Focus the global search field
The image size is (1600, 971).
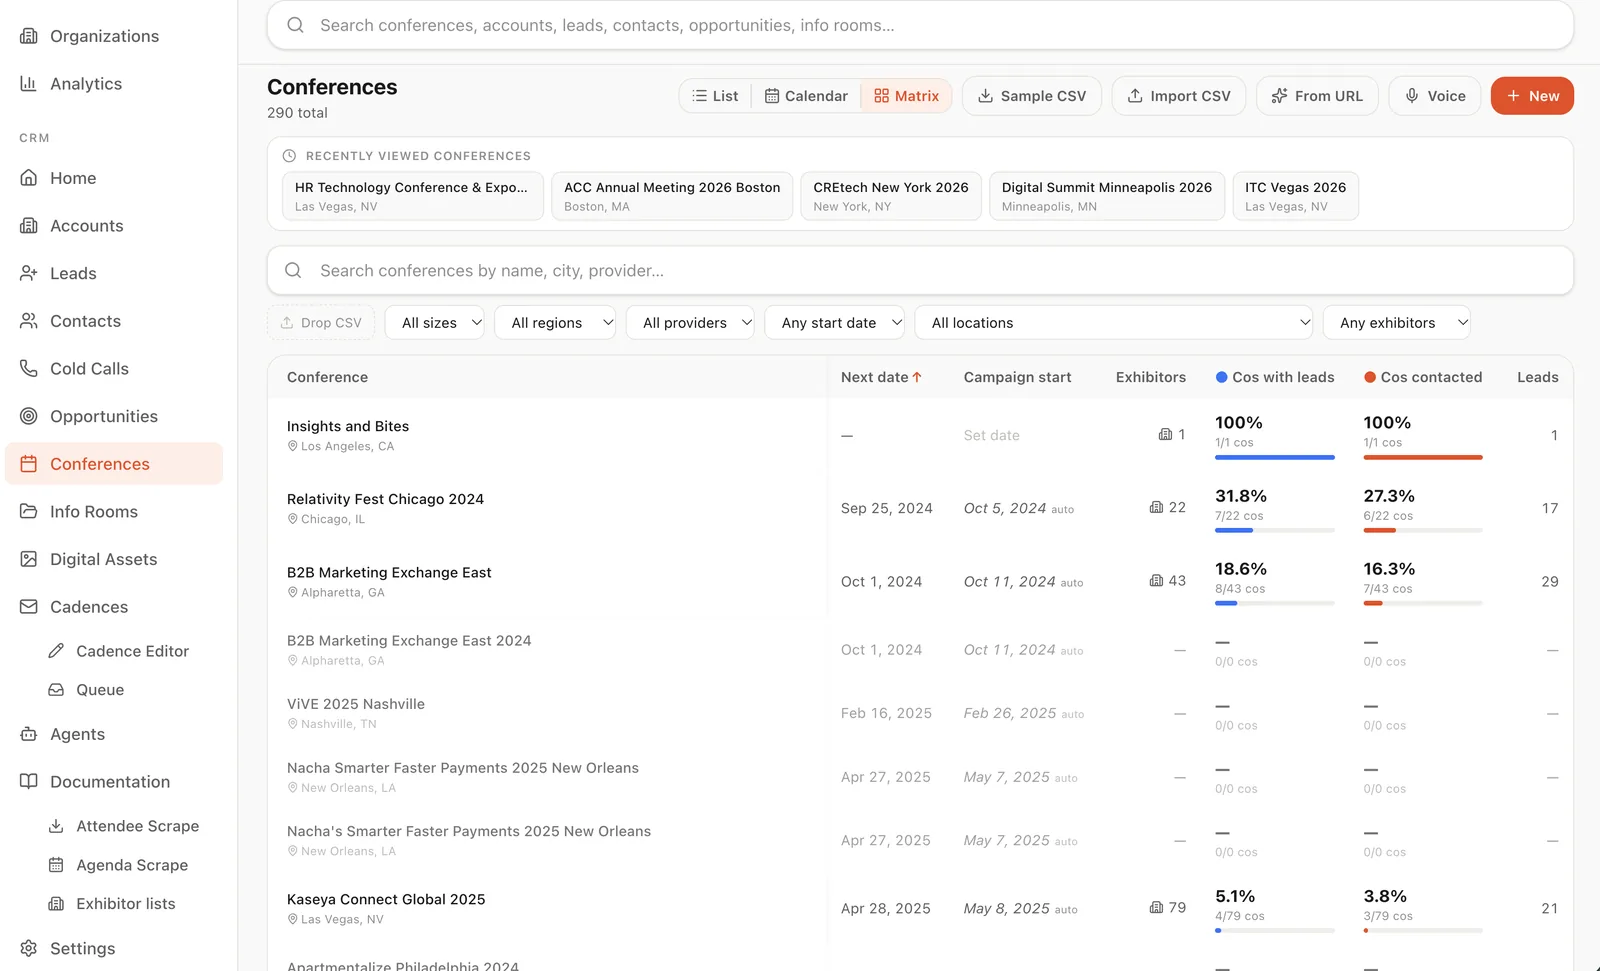click(920, 25)
